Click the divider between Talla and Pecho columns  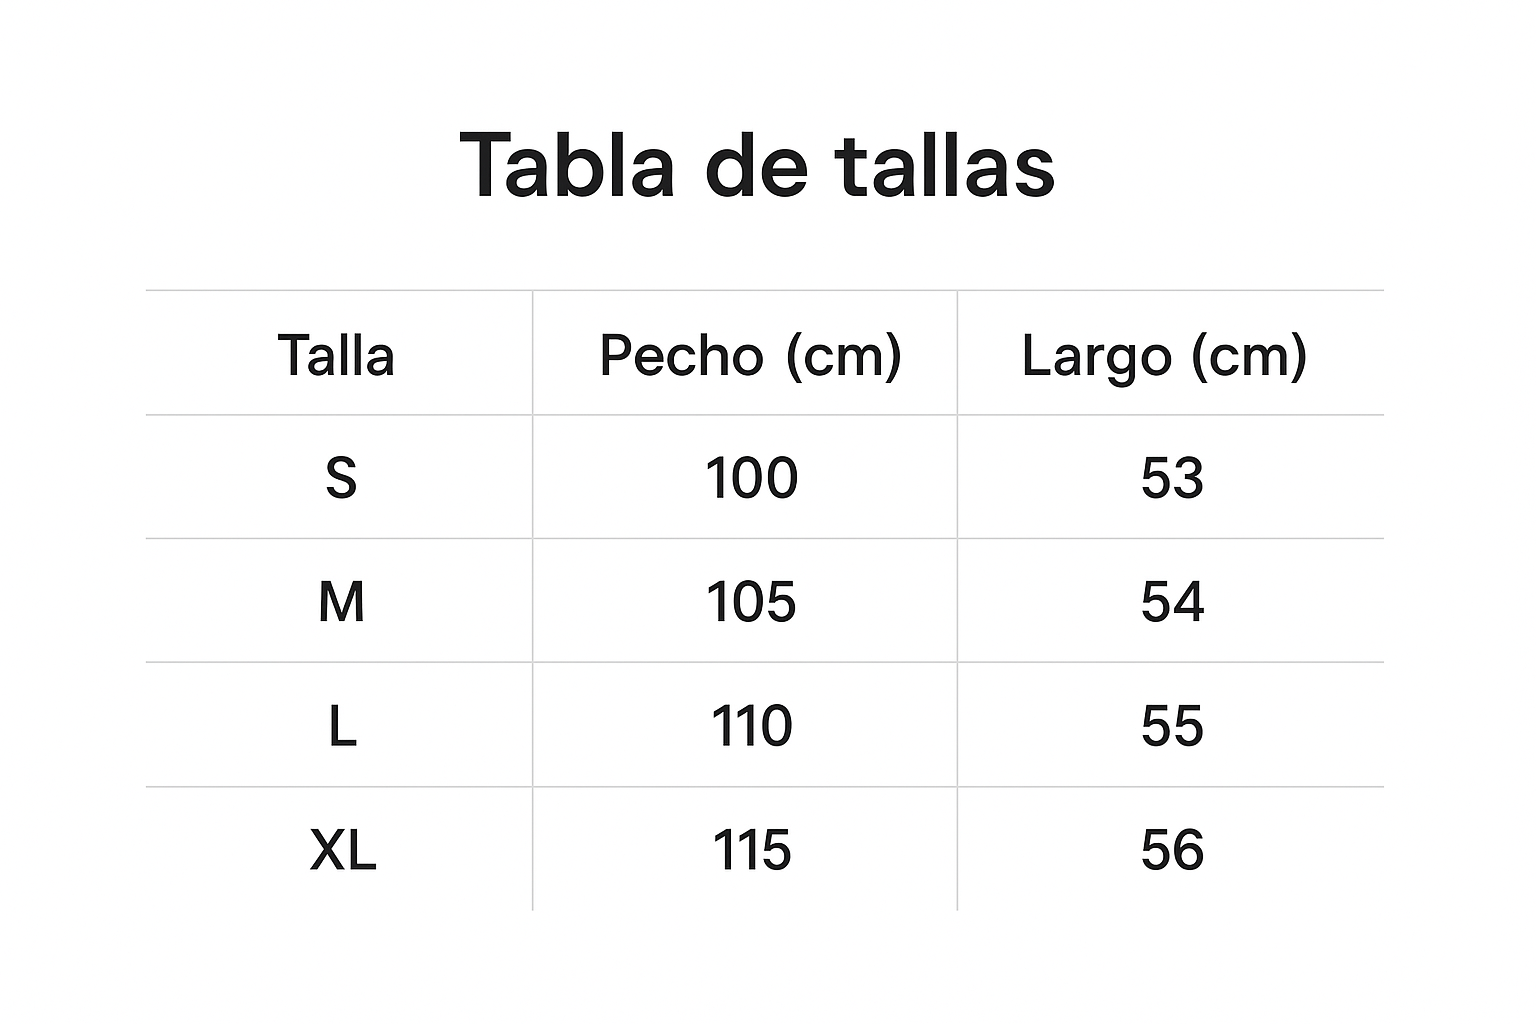pyautogui.click(x=533, y=600)
